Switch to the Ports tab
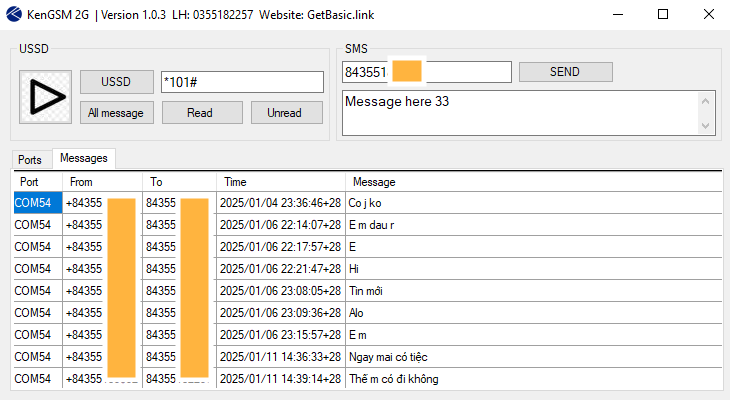 [31, 159]
